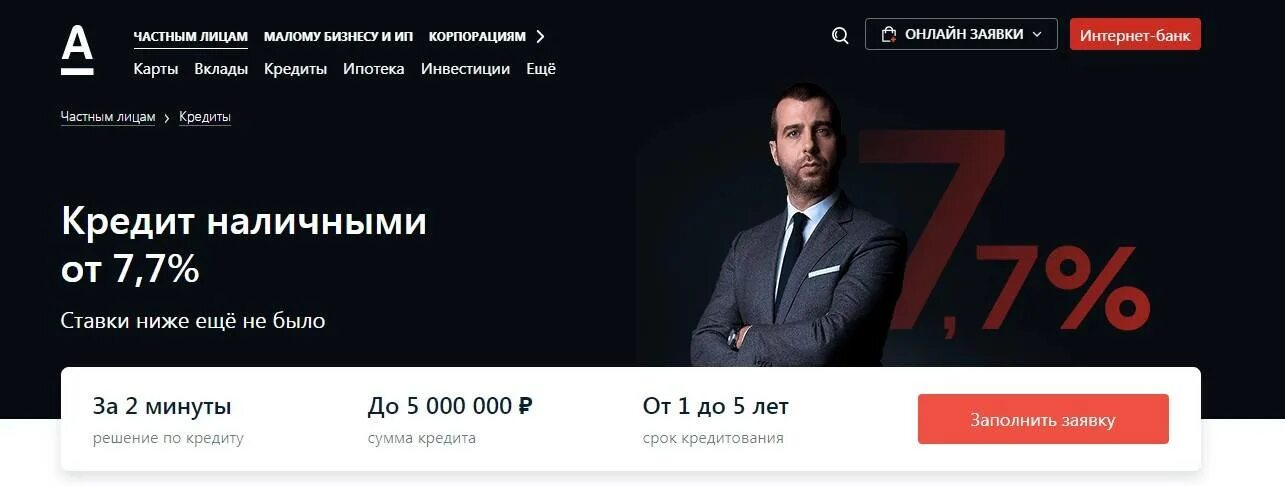
Task: Click the Интернет-банк button
Action: point(1135,34)
